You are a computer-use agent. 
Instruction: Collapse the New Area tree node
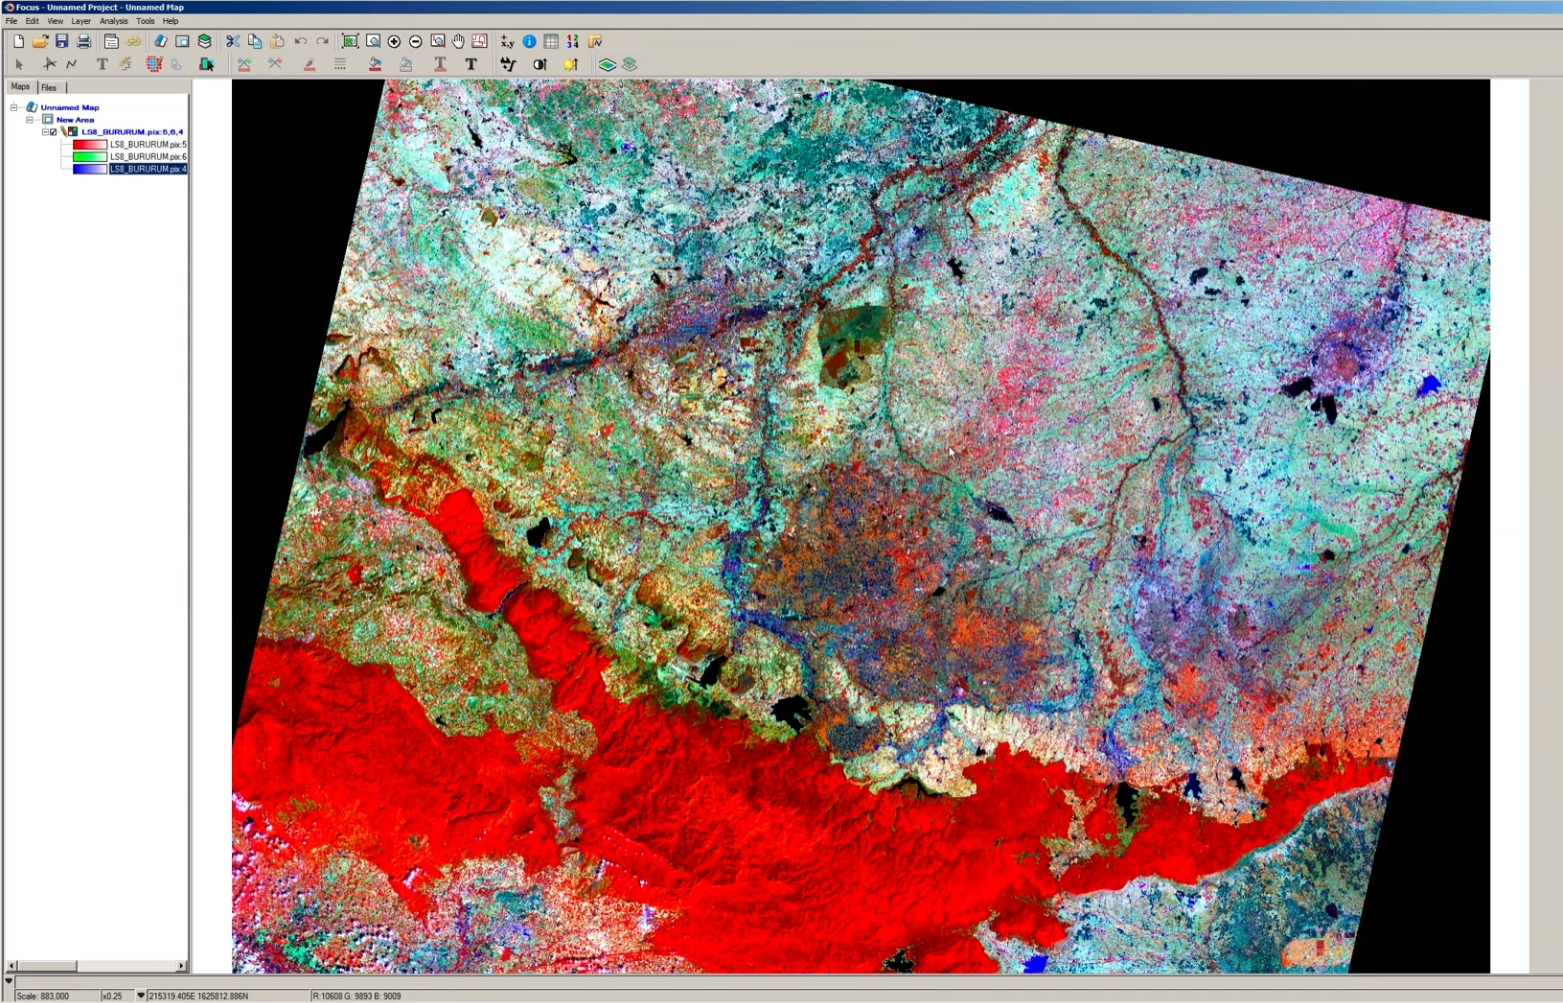[30, 120]
